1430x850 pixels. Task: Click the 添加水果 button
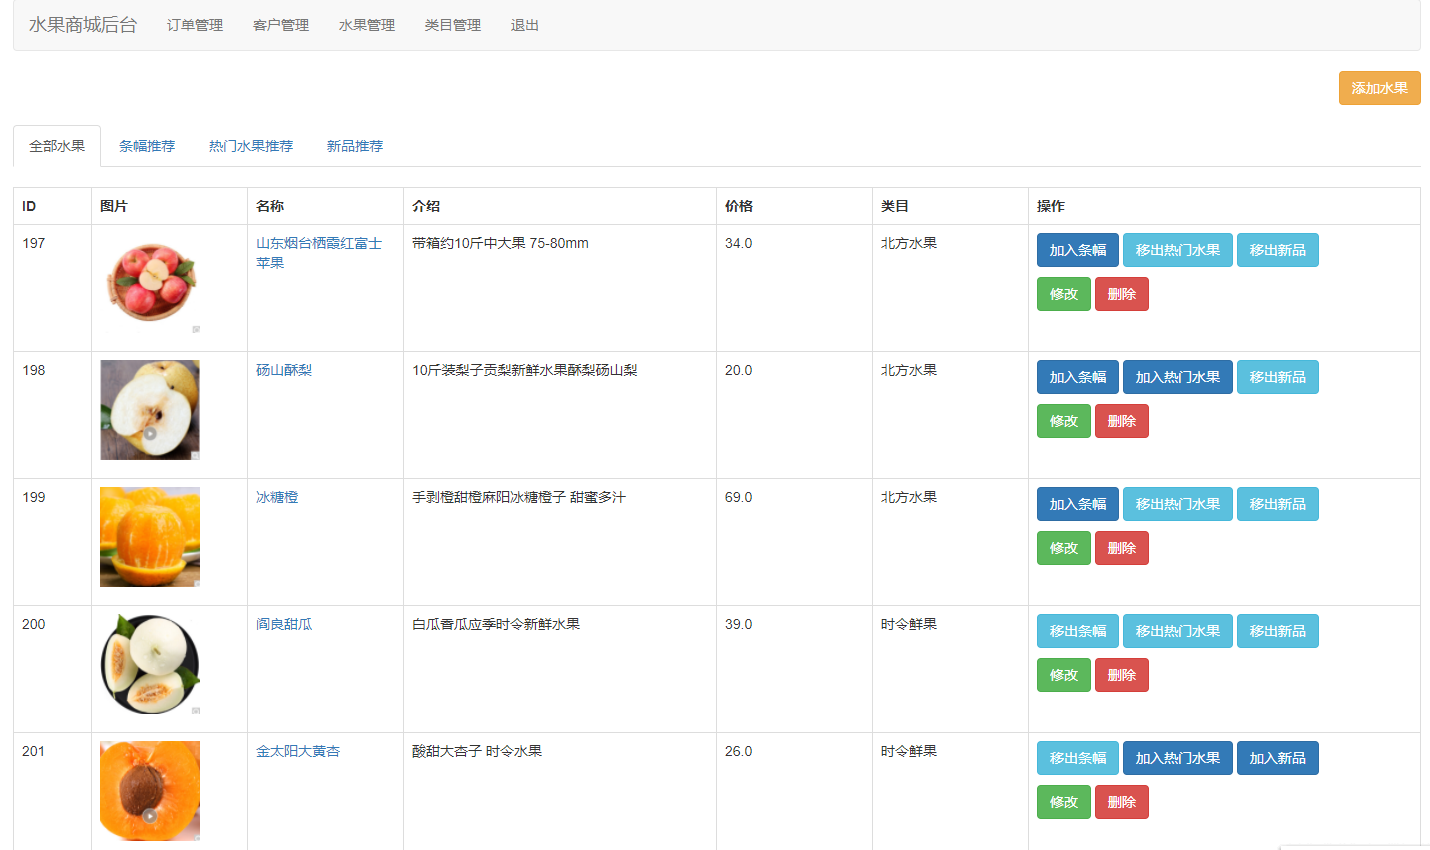point(1379,88)
